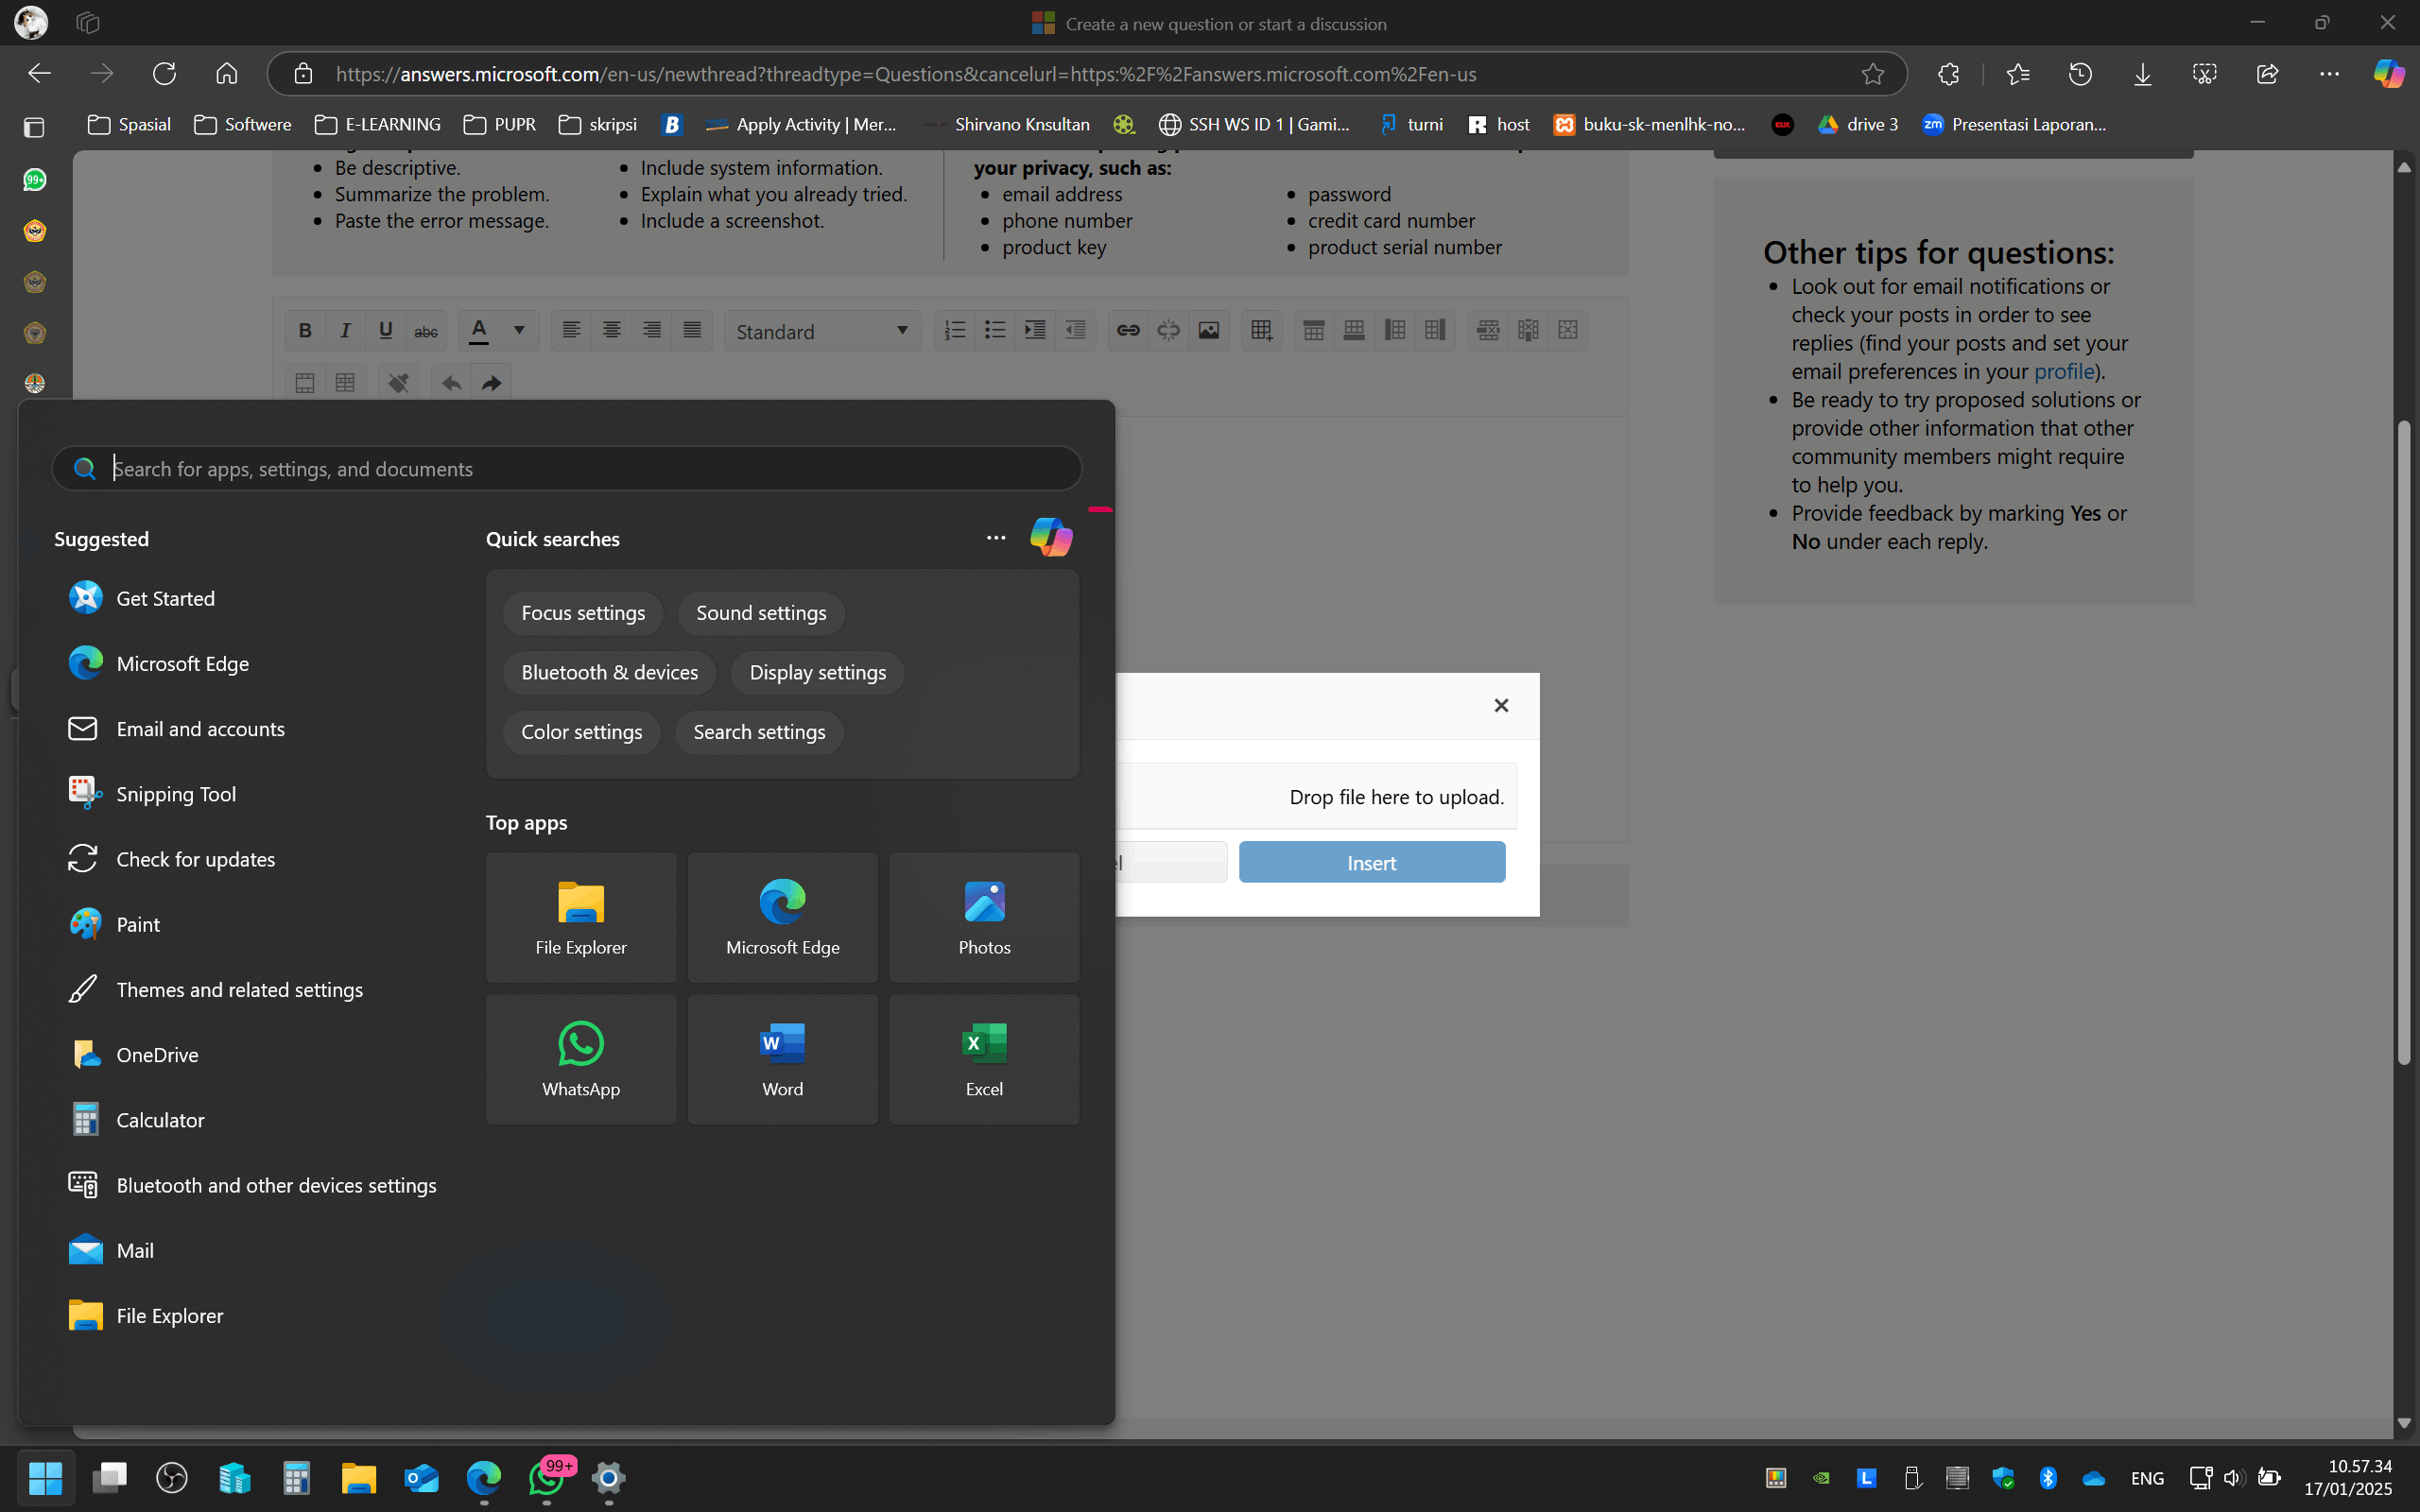Open font color dropdown arrow
The image size is (2420, 1512).
point(519,331)
